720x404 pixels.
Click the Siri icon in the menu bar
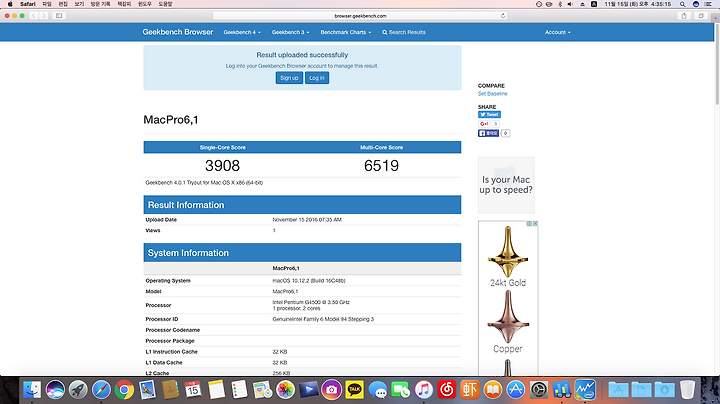pos(696,4)
